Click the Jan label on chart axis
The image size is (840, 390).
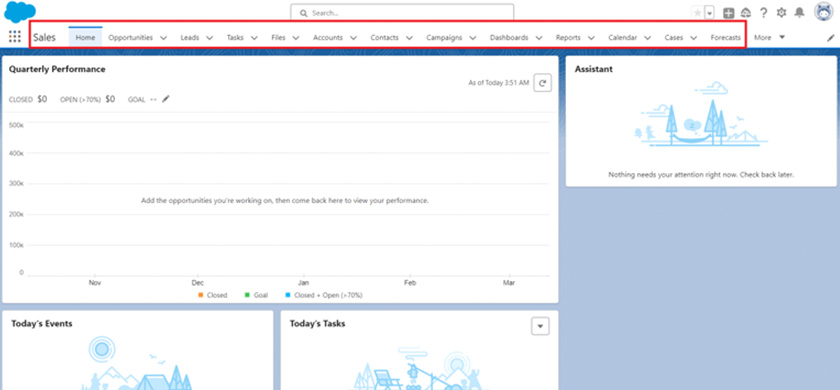pyautogui.click(x=303, y=282)
